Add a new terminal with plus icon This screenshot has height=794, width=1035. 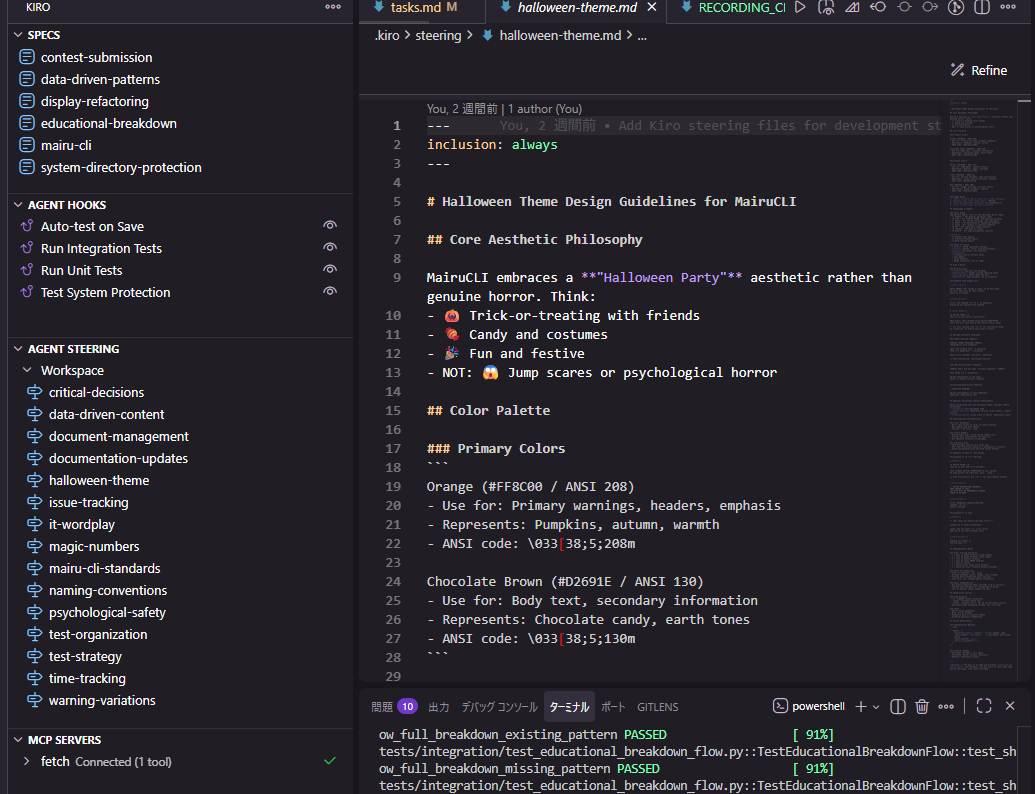(x=861, y=706)
